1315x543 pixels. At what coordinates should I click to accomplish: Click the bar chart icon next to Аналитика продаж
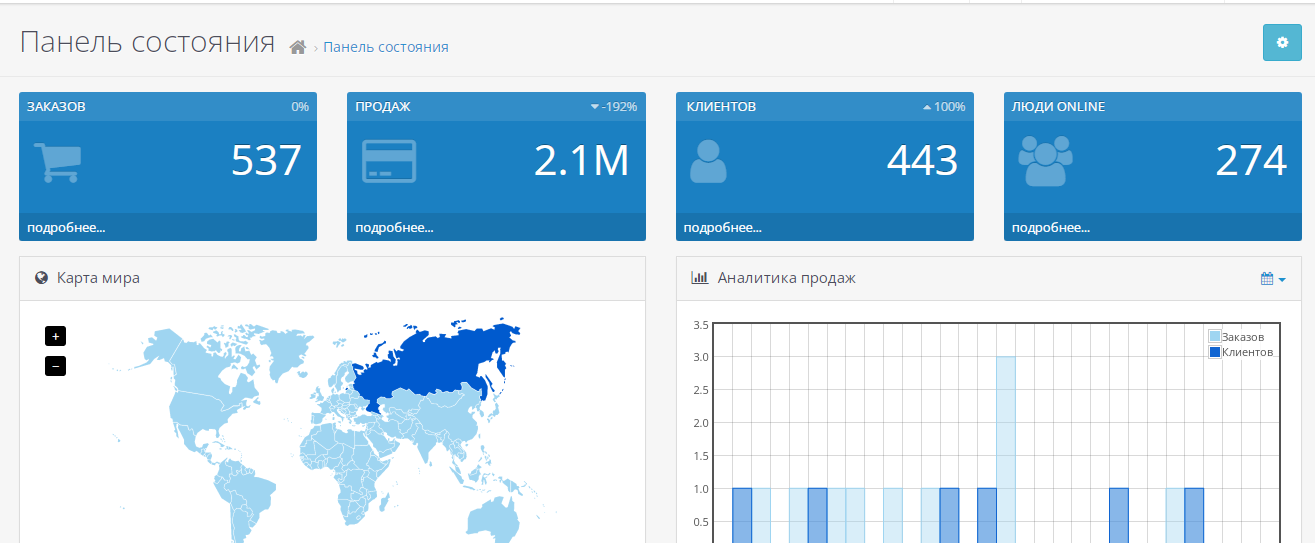700,278
